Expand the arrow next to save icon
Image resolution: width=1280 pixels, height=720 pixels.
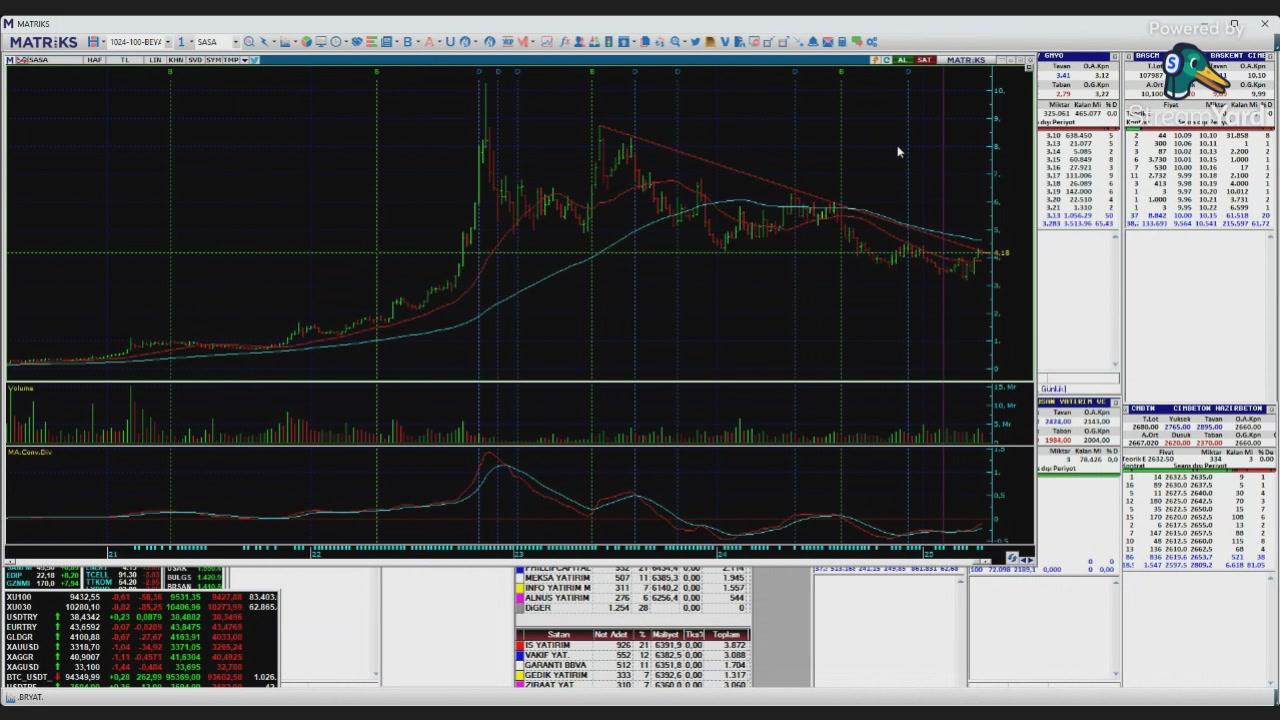(103, 42)
